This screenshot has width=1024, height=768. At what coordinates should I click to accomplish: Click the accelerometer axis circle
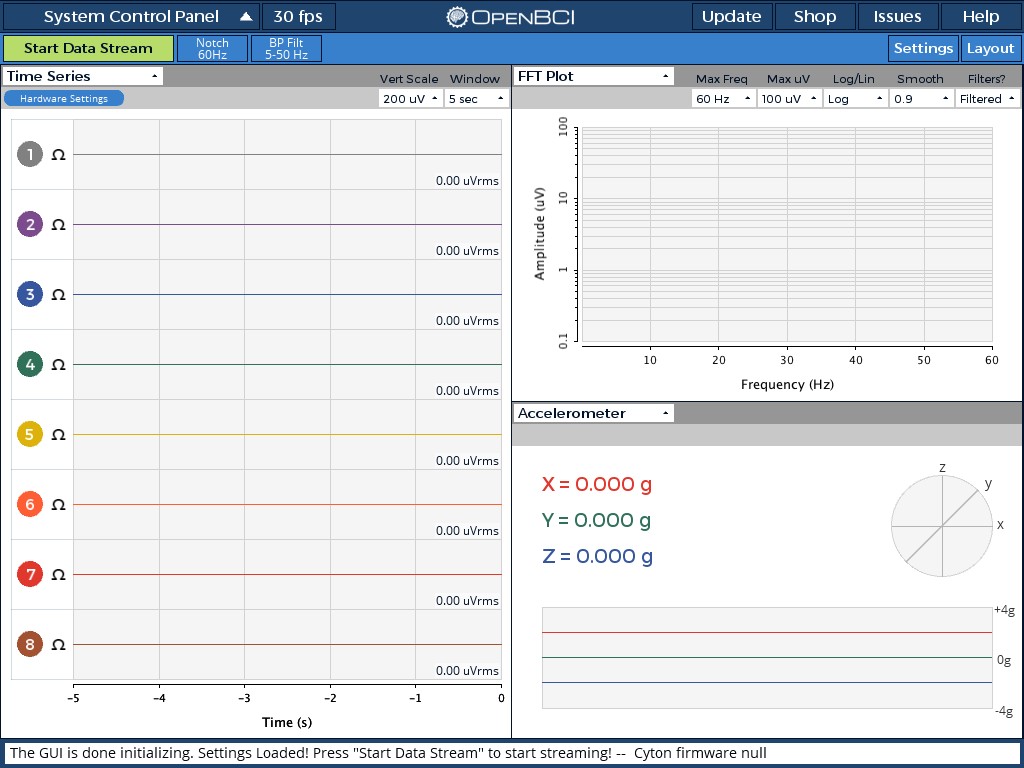tap(942, 526)
